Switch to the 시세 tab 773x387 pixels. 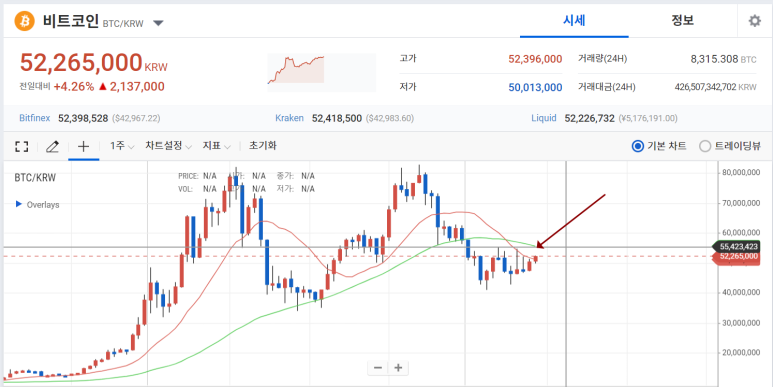coord(574,21)
